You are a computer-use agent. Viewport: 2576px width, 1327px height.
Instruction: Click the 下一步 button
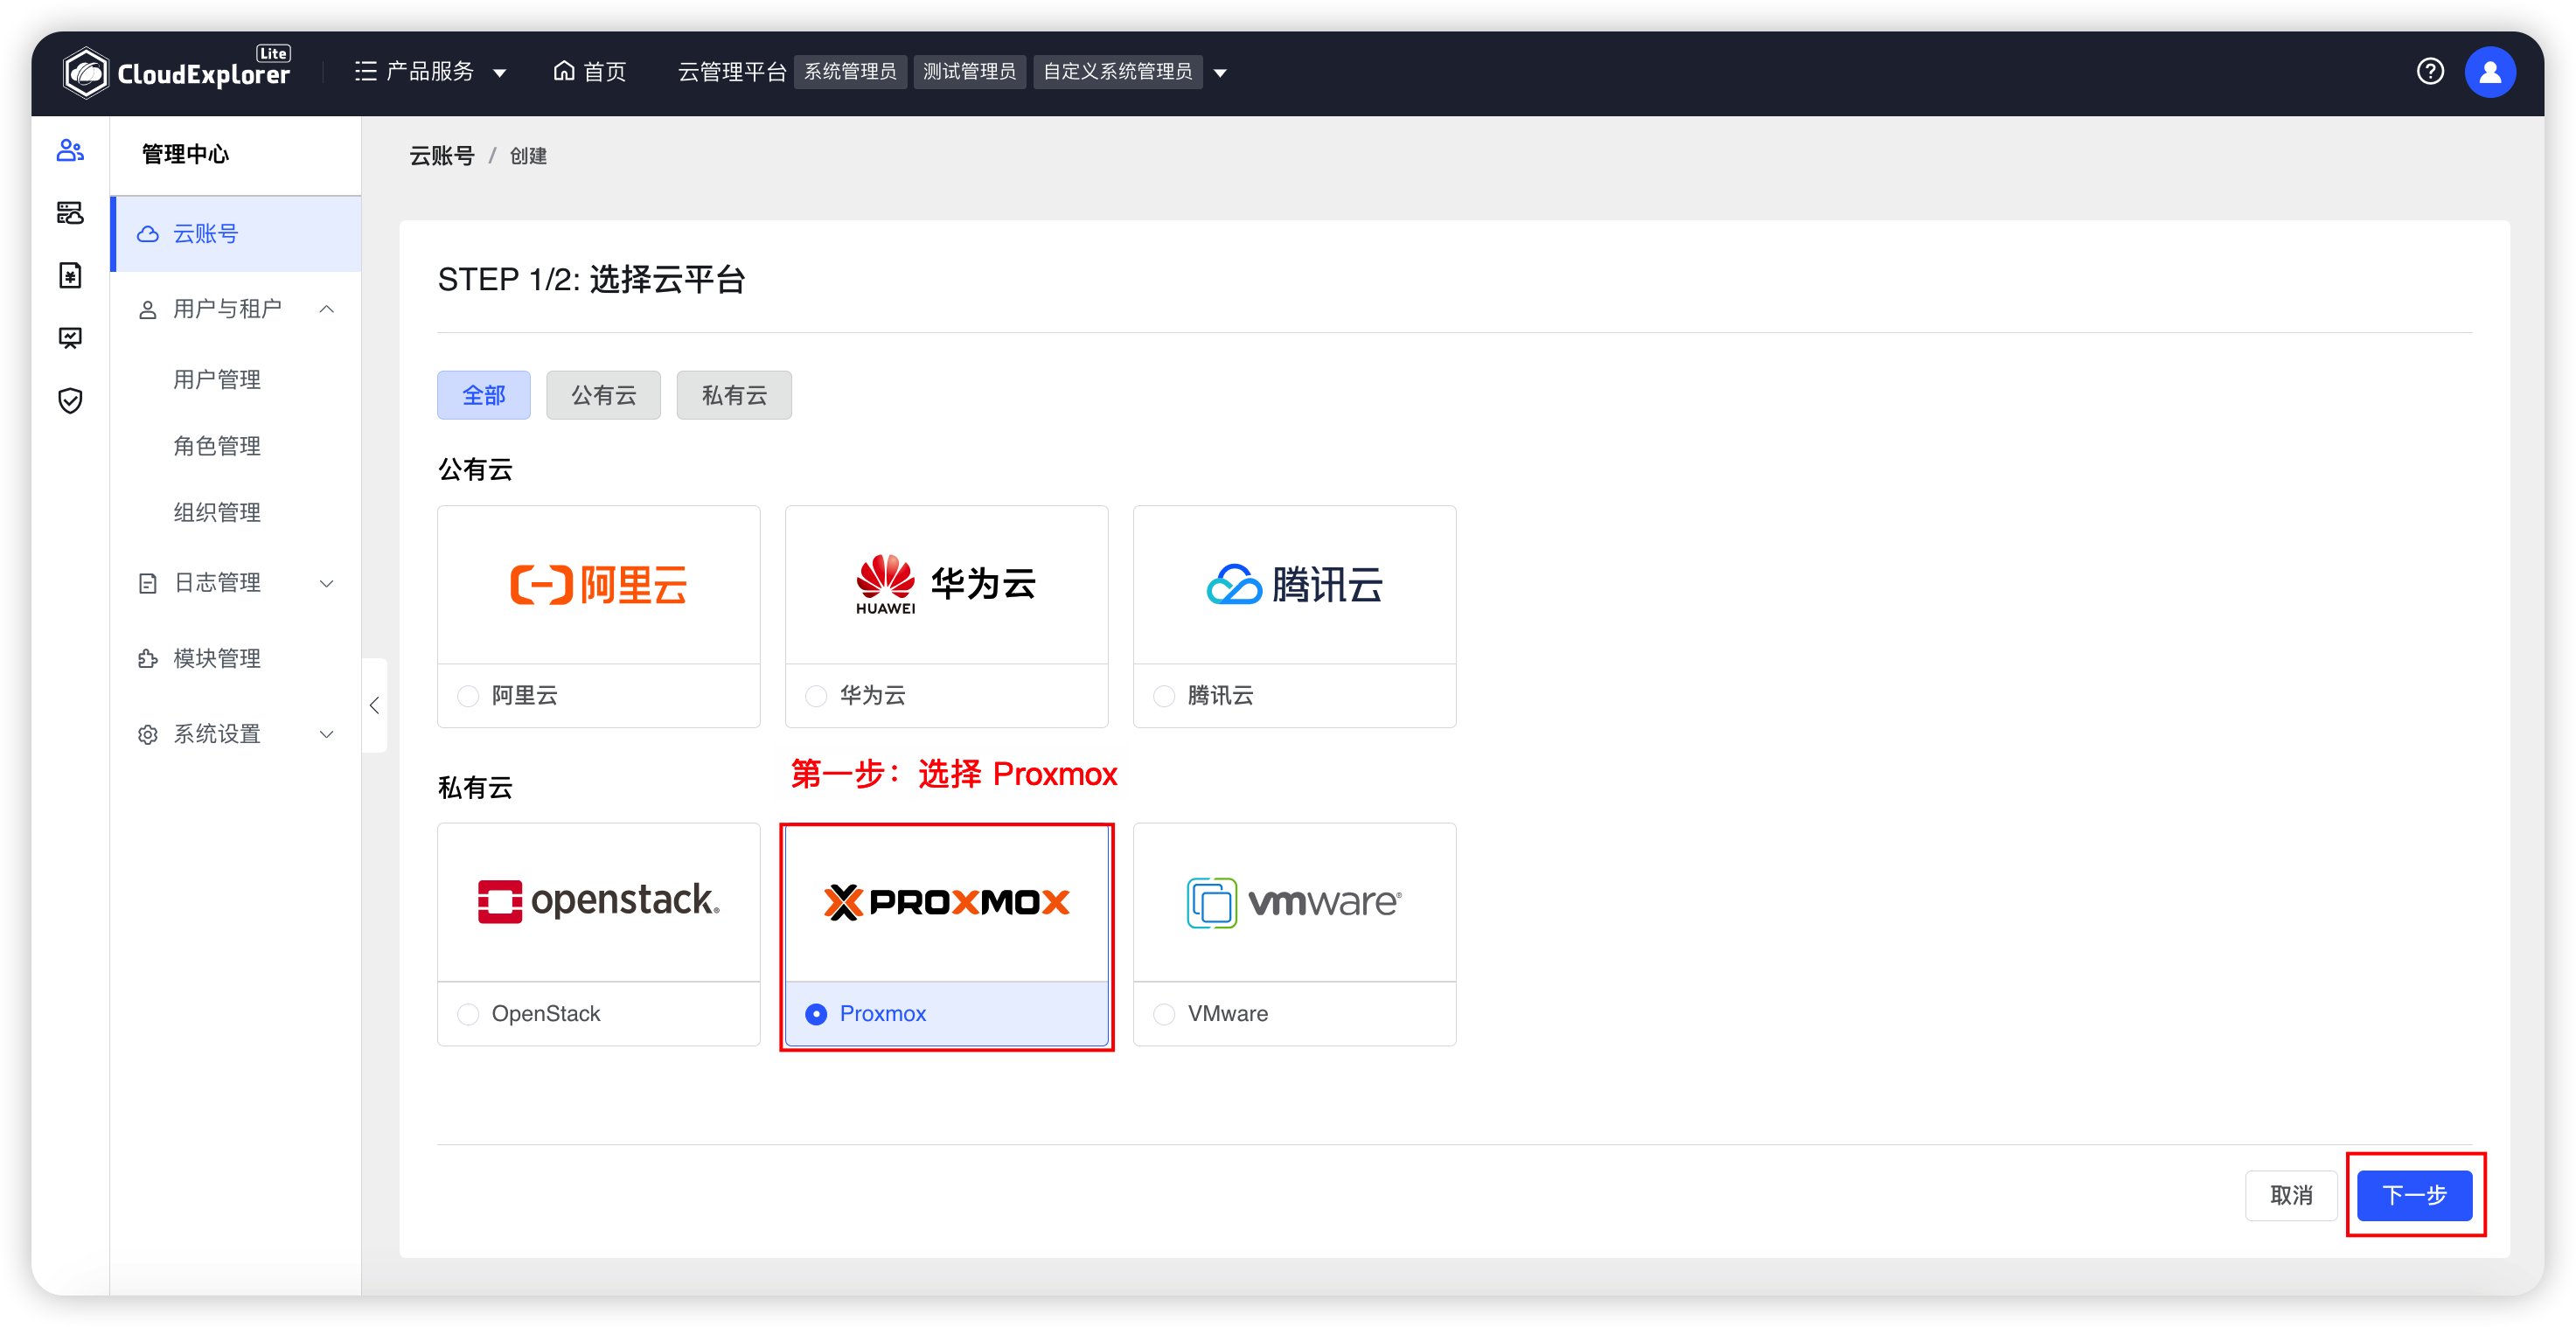coord(2414,1196)
